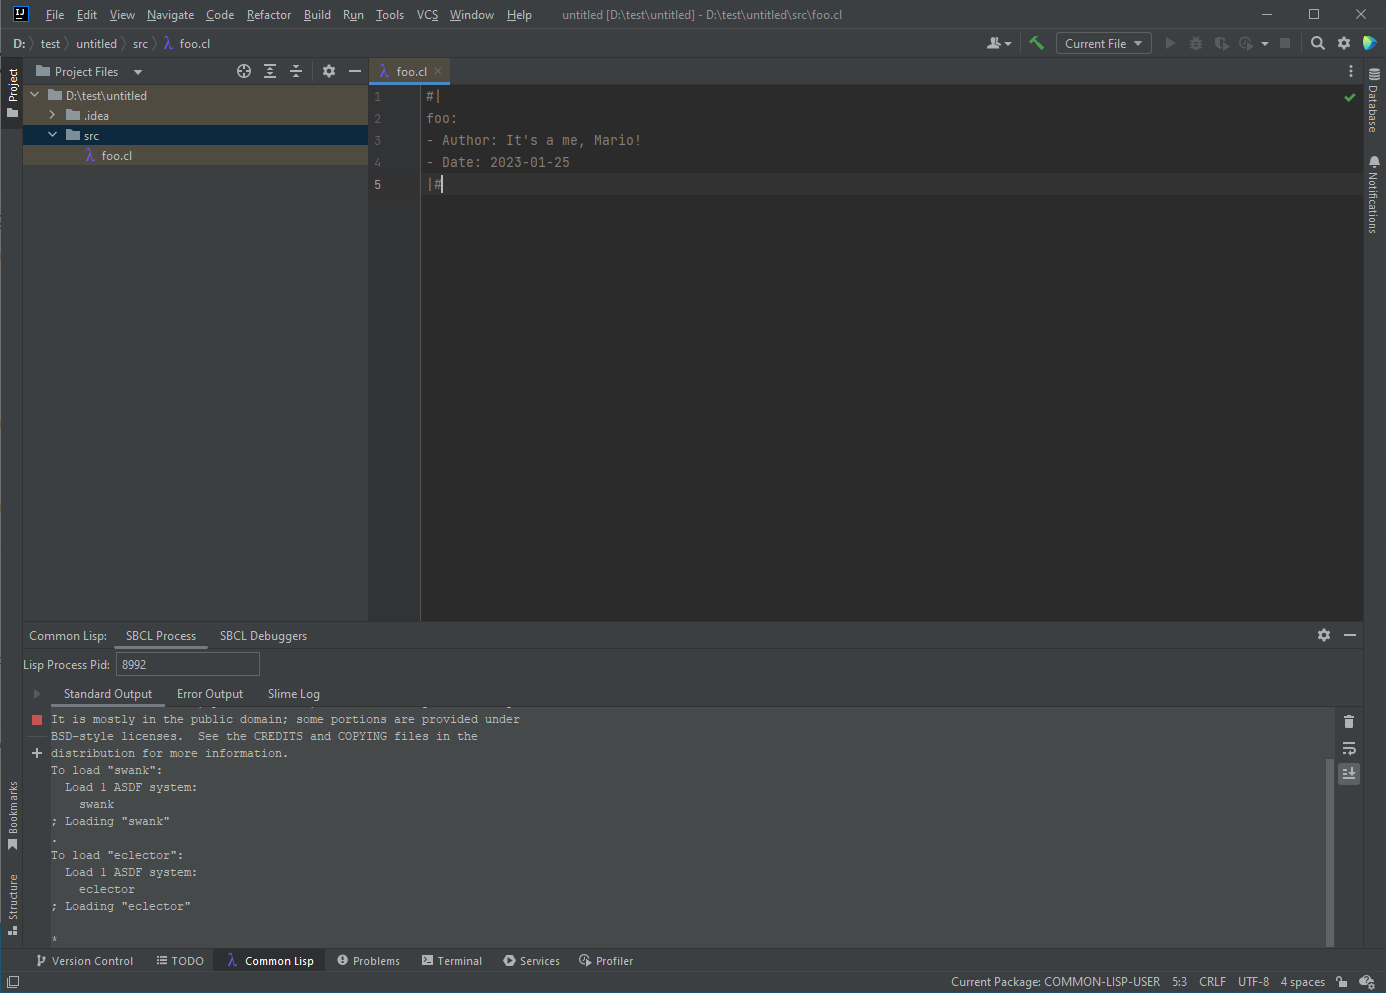Open Bookmarks side tool window
Screen dimensions: 1386x993
coord(13,815)
